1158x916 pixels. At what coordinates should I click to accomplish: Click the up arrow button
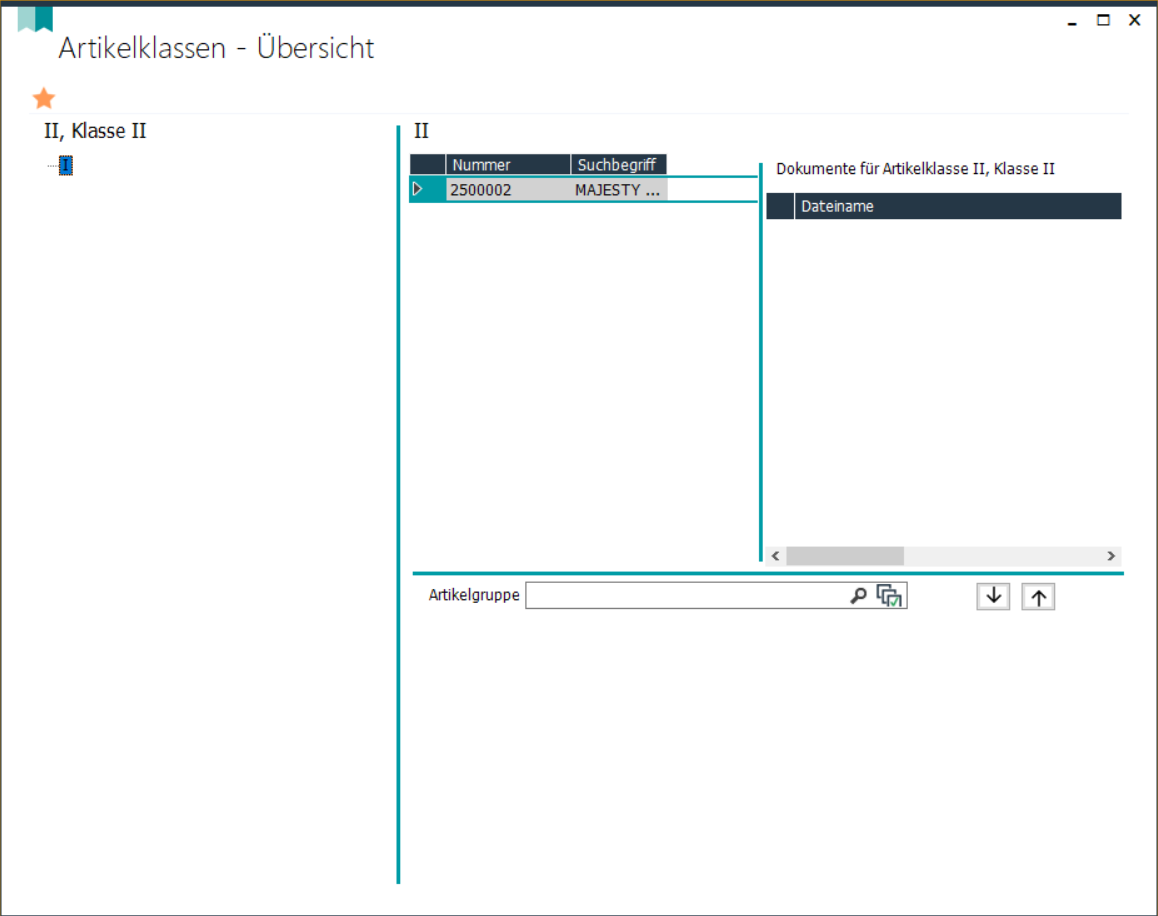(x=1038, y=596)
